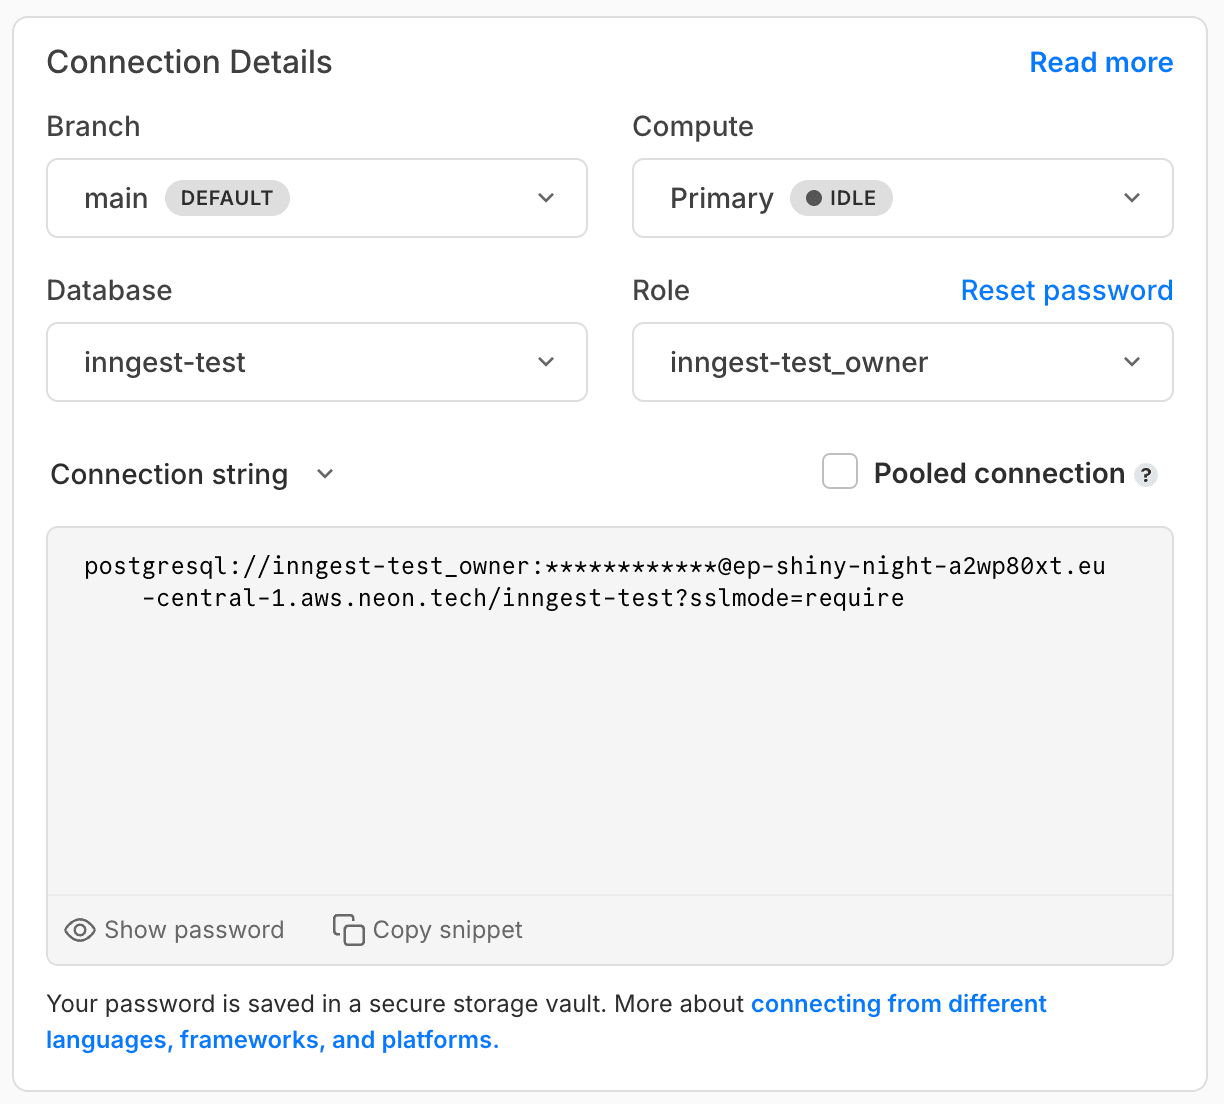Open Read more documentation link
Viewport: 1224px width, 1104px height.
(x=1100, y=62)
